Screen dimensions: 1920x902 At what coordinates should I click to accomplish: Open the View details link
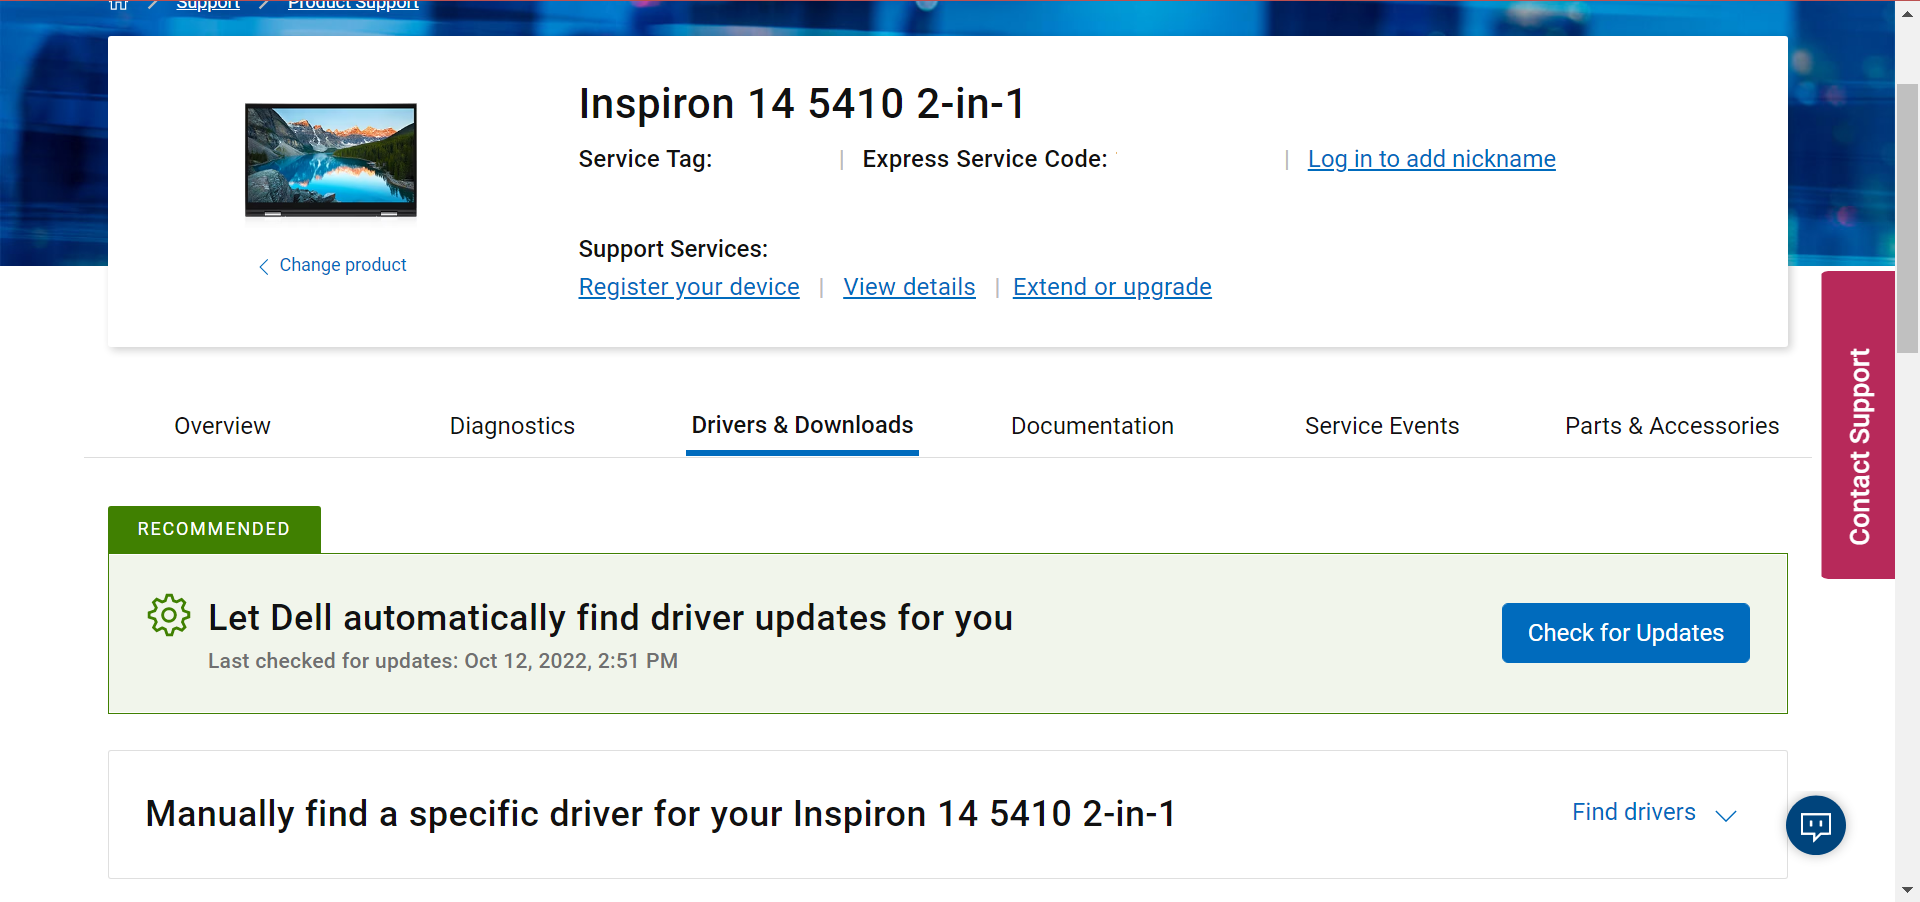[909, 287]
